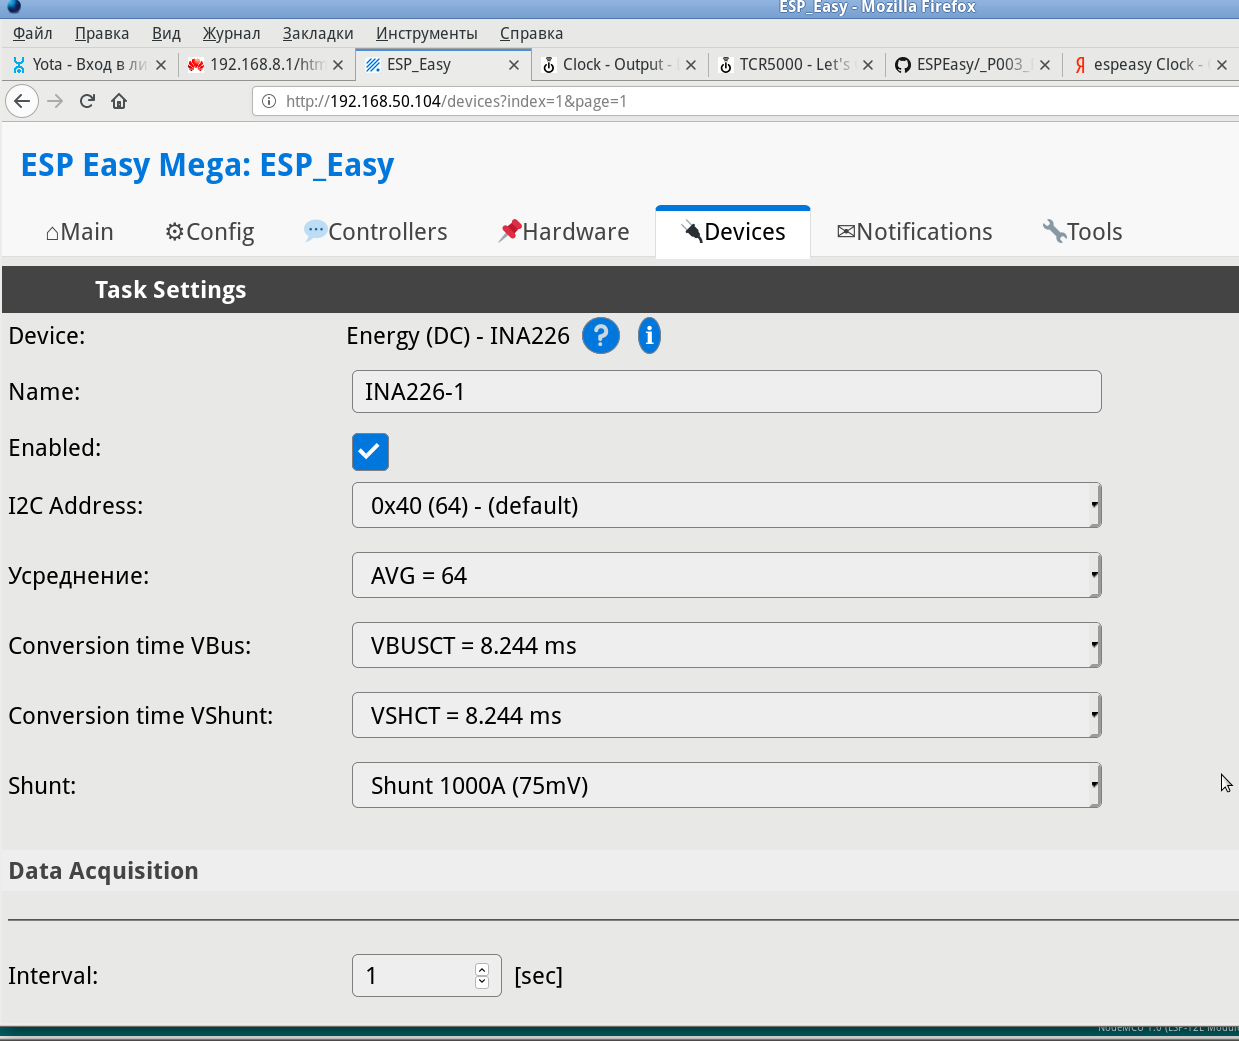1239x1041 pixels.
Task: Open the Controllers tab
Action: point(375,232)
